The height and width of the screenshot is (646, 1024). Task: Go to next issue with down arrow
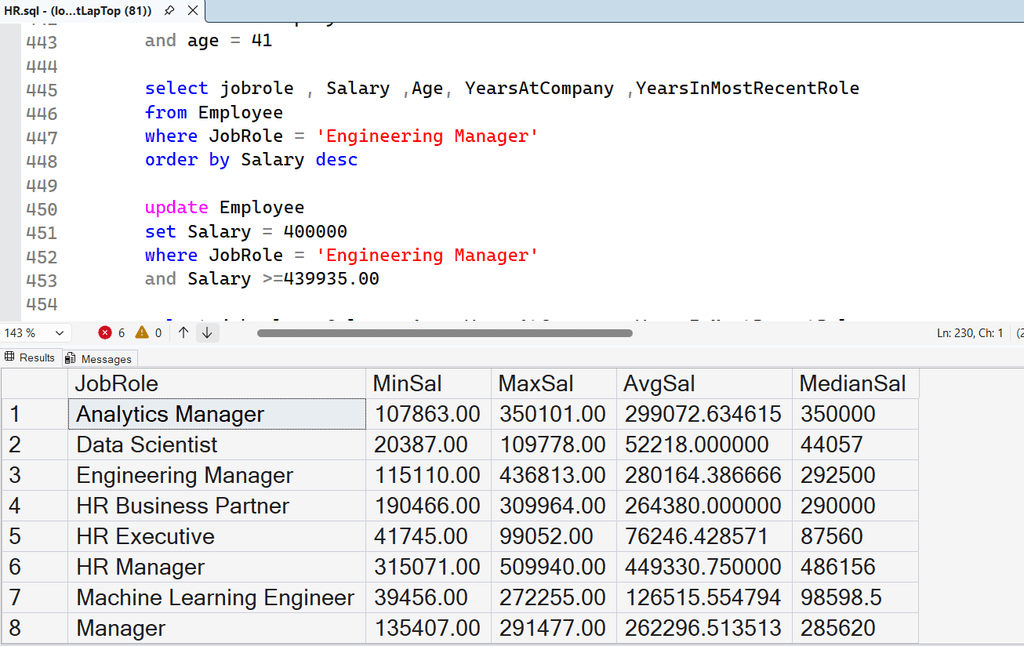click(207, 332)
